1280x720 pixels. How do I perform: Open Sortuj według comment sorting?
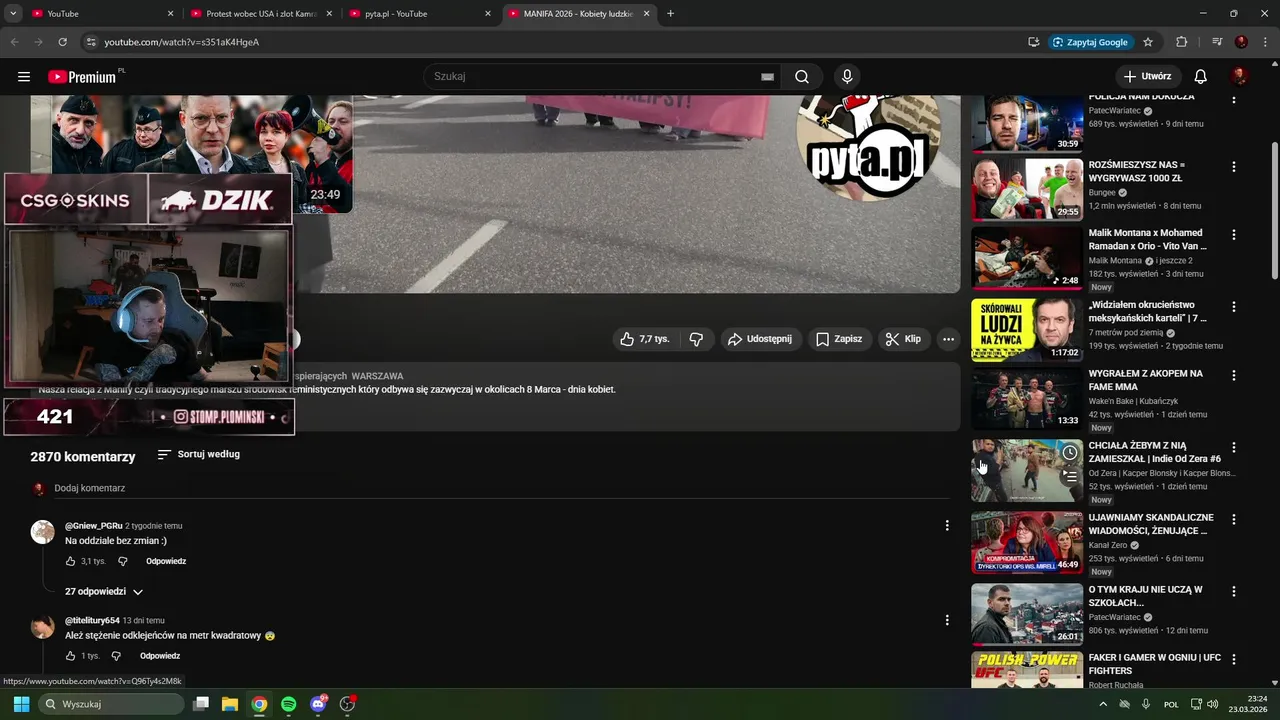199,454
